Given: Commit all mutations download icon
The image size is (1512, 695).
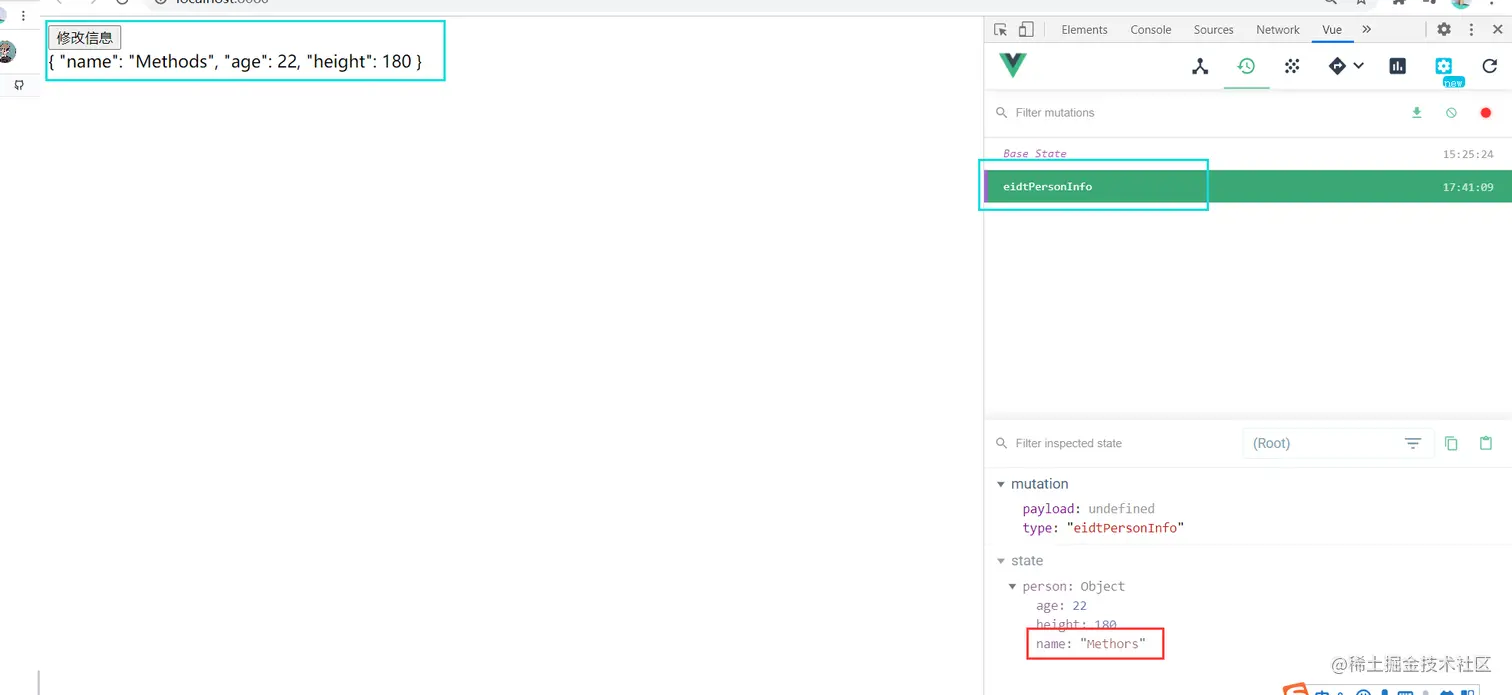Looking at the screenshot, I should (1416, 113).
